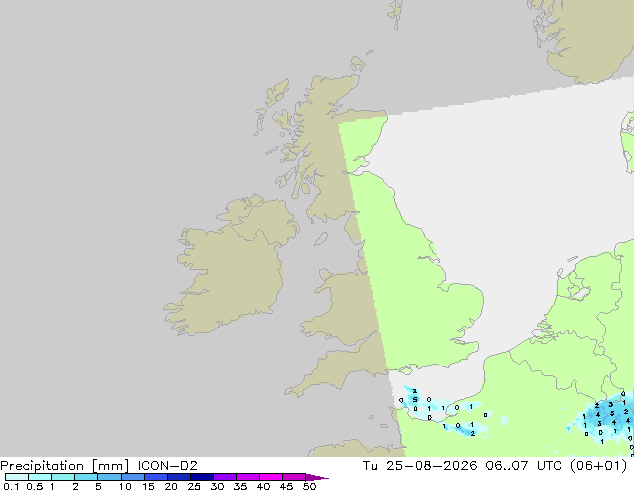The image size is (634, 490).
Task: Click the 20–25 mm legend color box
Action: pyautogui.click(x=178, y=477)
